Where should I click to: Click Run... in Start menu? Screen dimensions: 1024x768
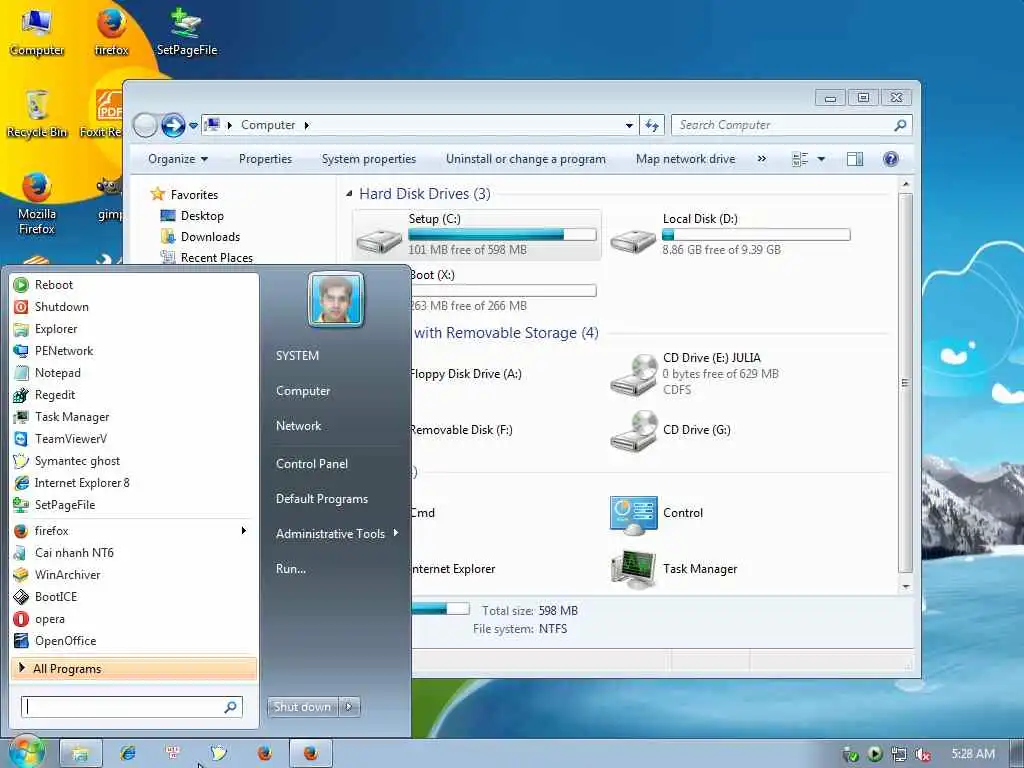(x=291, y=569)
